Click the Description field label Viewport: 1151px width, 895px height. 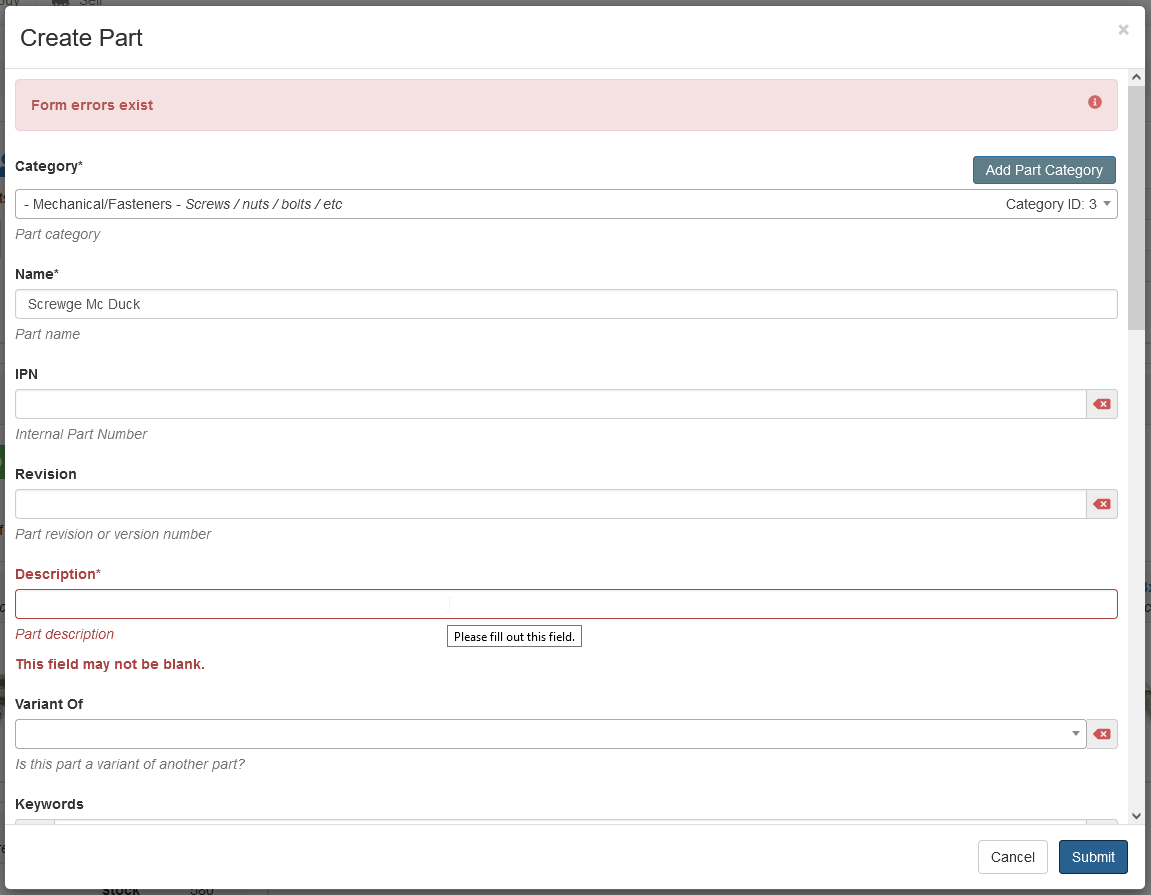pyautogui.click(x=58, y=574)
